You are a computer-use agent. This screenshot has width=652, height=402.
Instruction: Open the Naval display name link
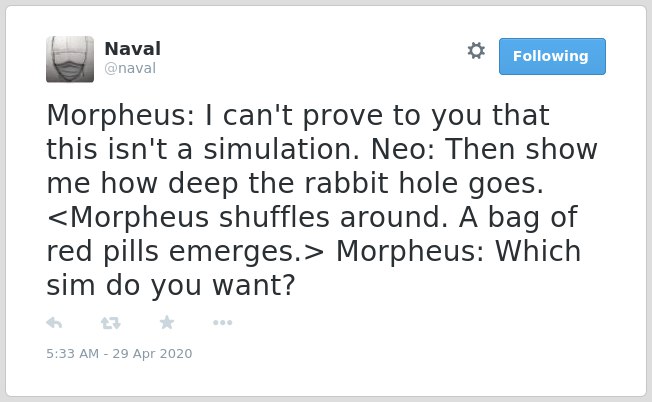coord(133,49)
